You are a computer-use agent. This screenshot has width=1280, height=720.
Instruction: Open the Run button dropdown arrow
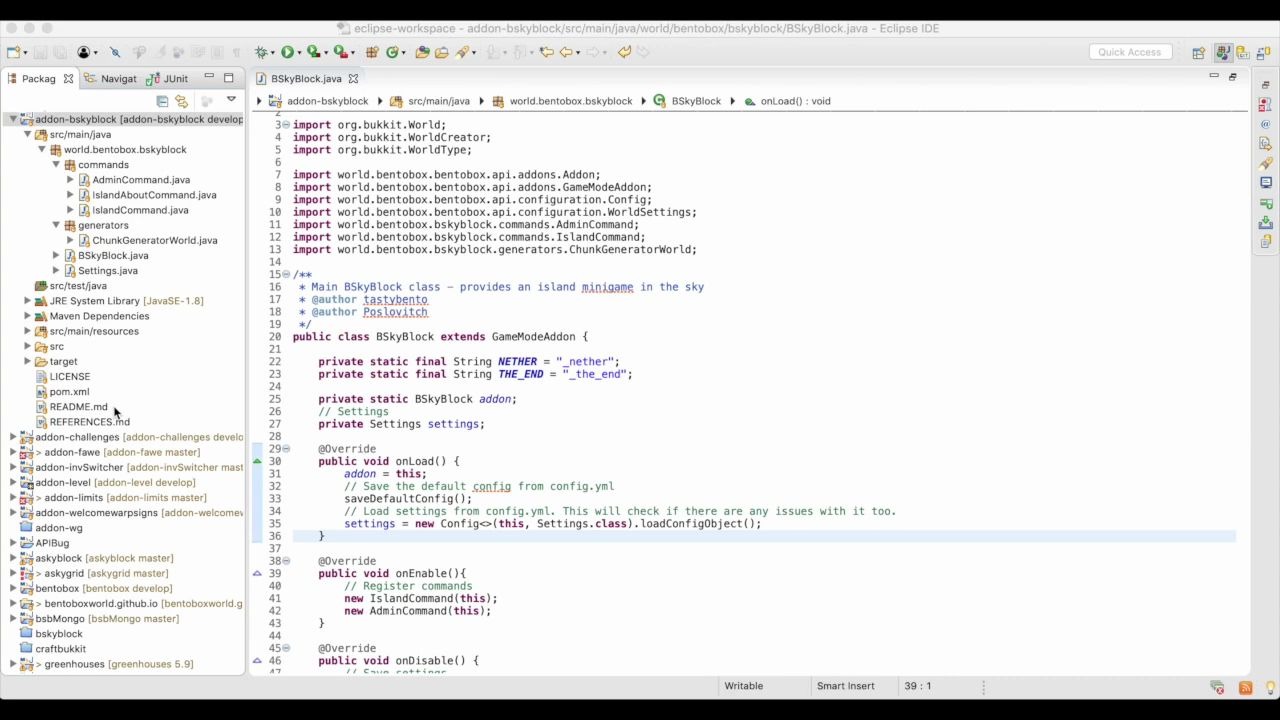[x=299, y=53]
